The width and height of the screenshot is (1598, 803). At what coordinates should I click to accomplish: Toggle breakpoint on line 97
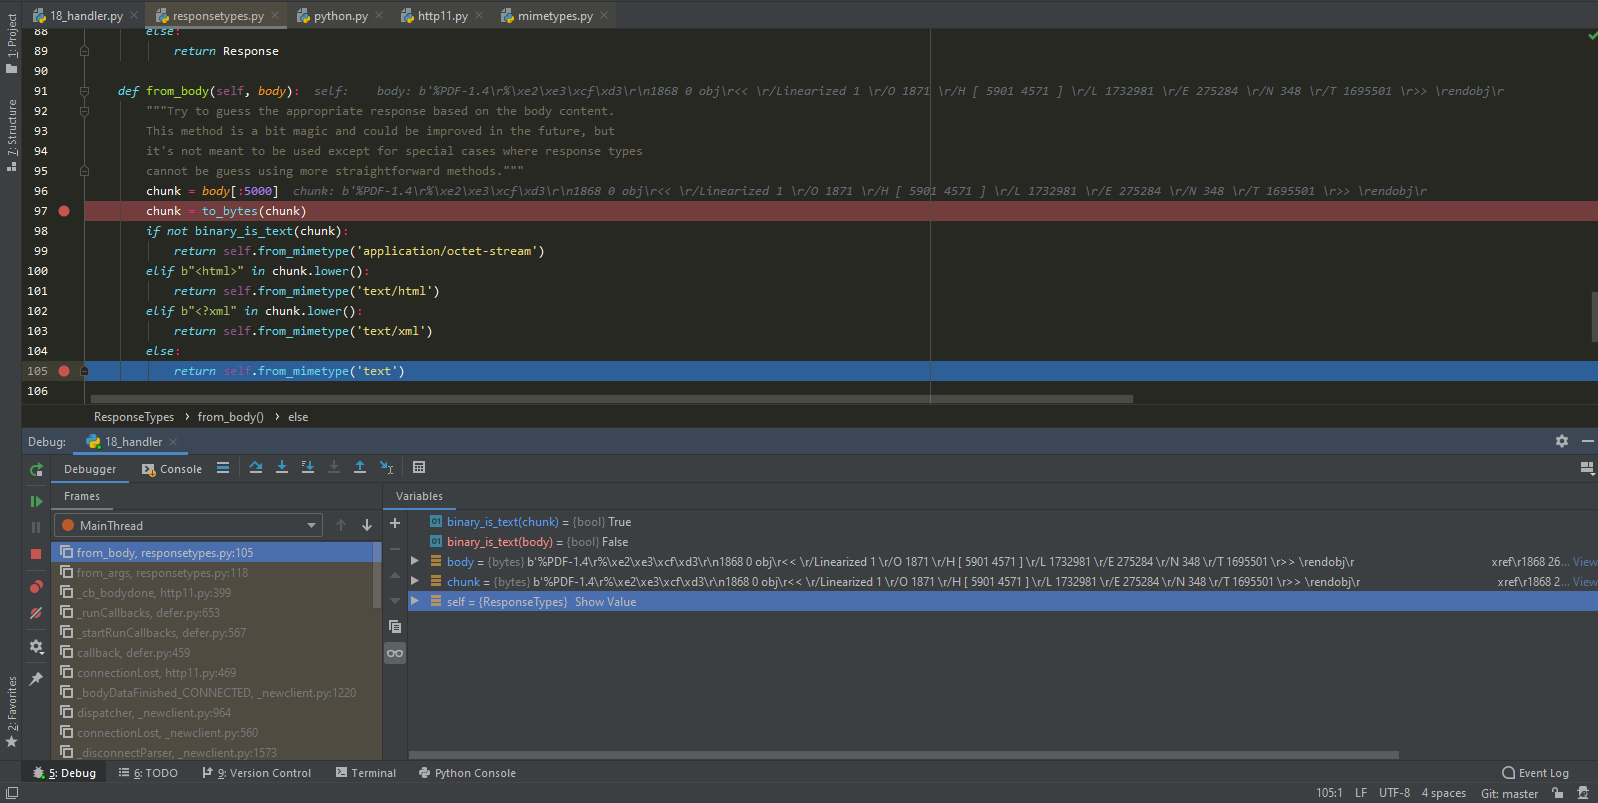[64, 211]
